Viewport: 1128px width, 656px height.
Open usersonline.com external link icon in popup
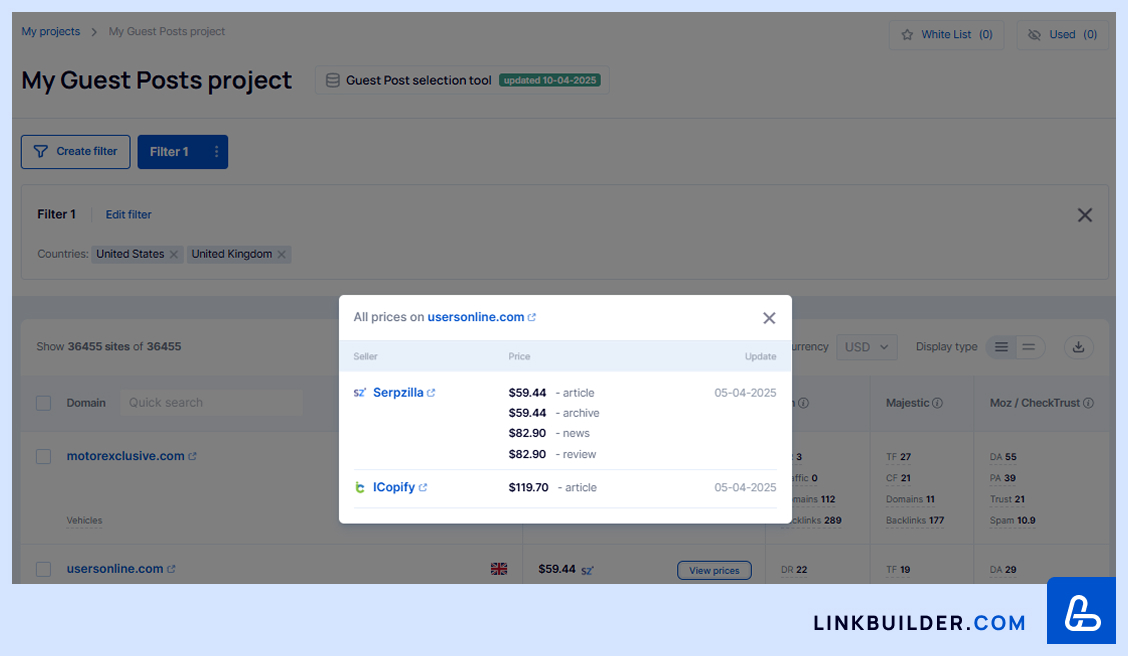[532, 317]
